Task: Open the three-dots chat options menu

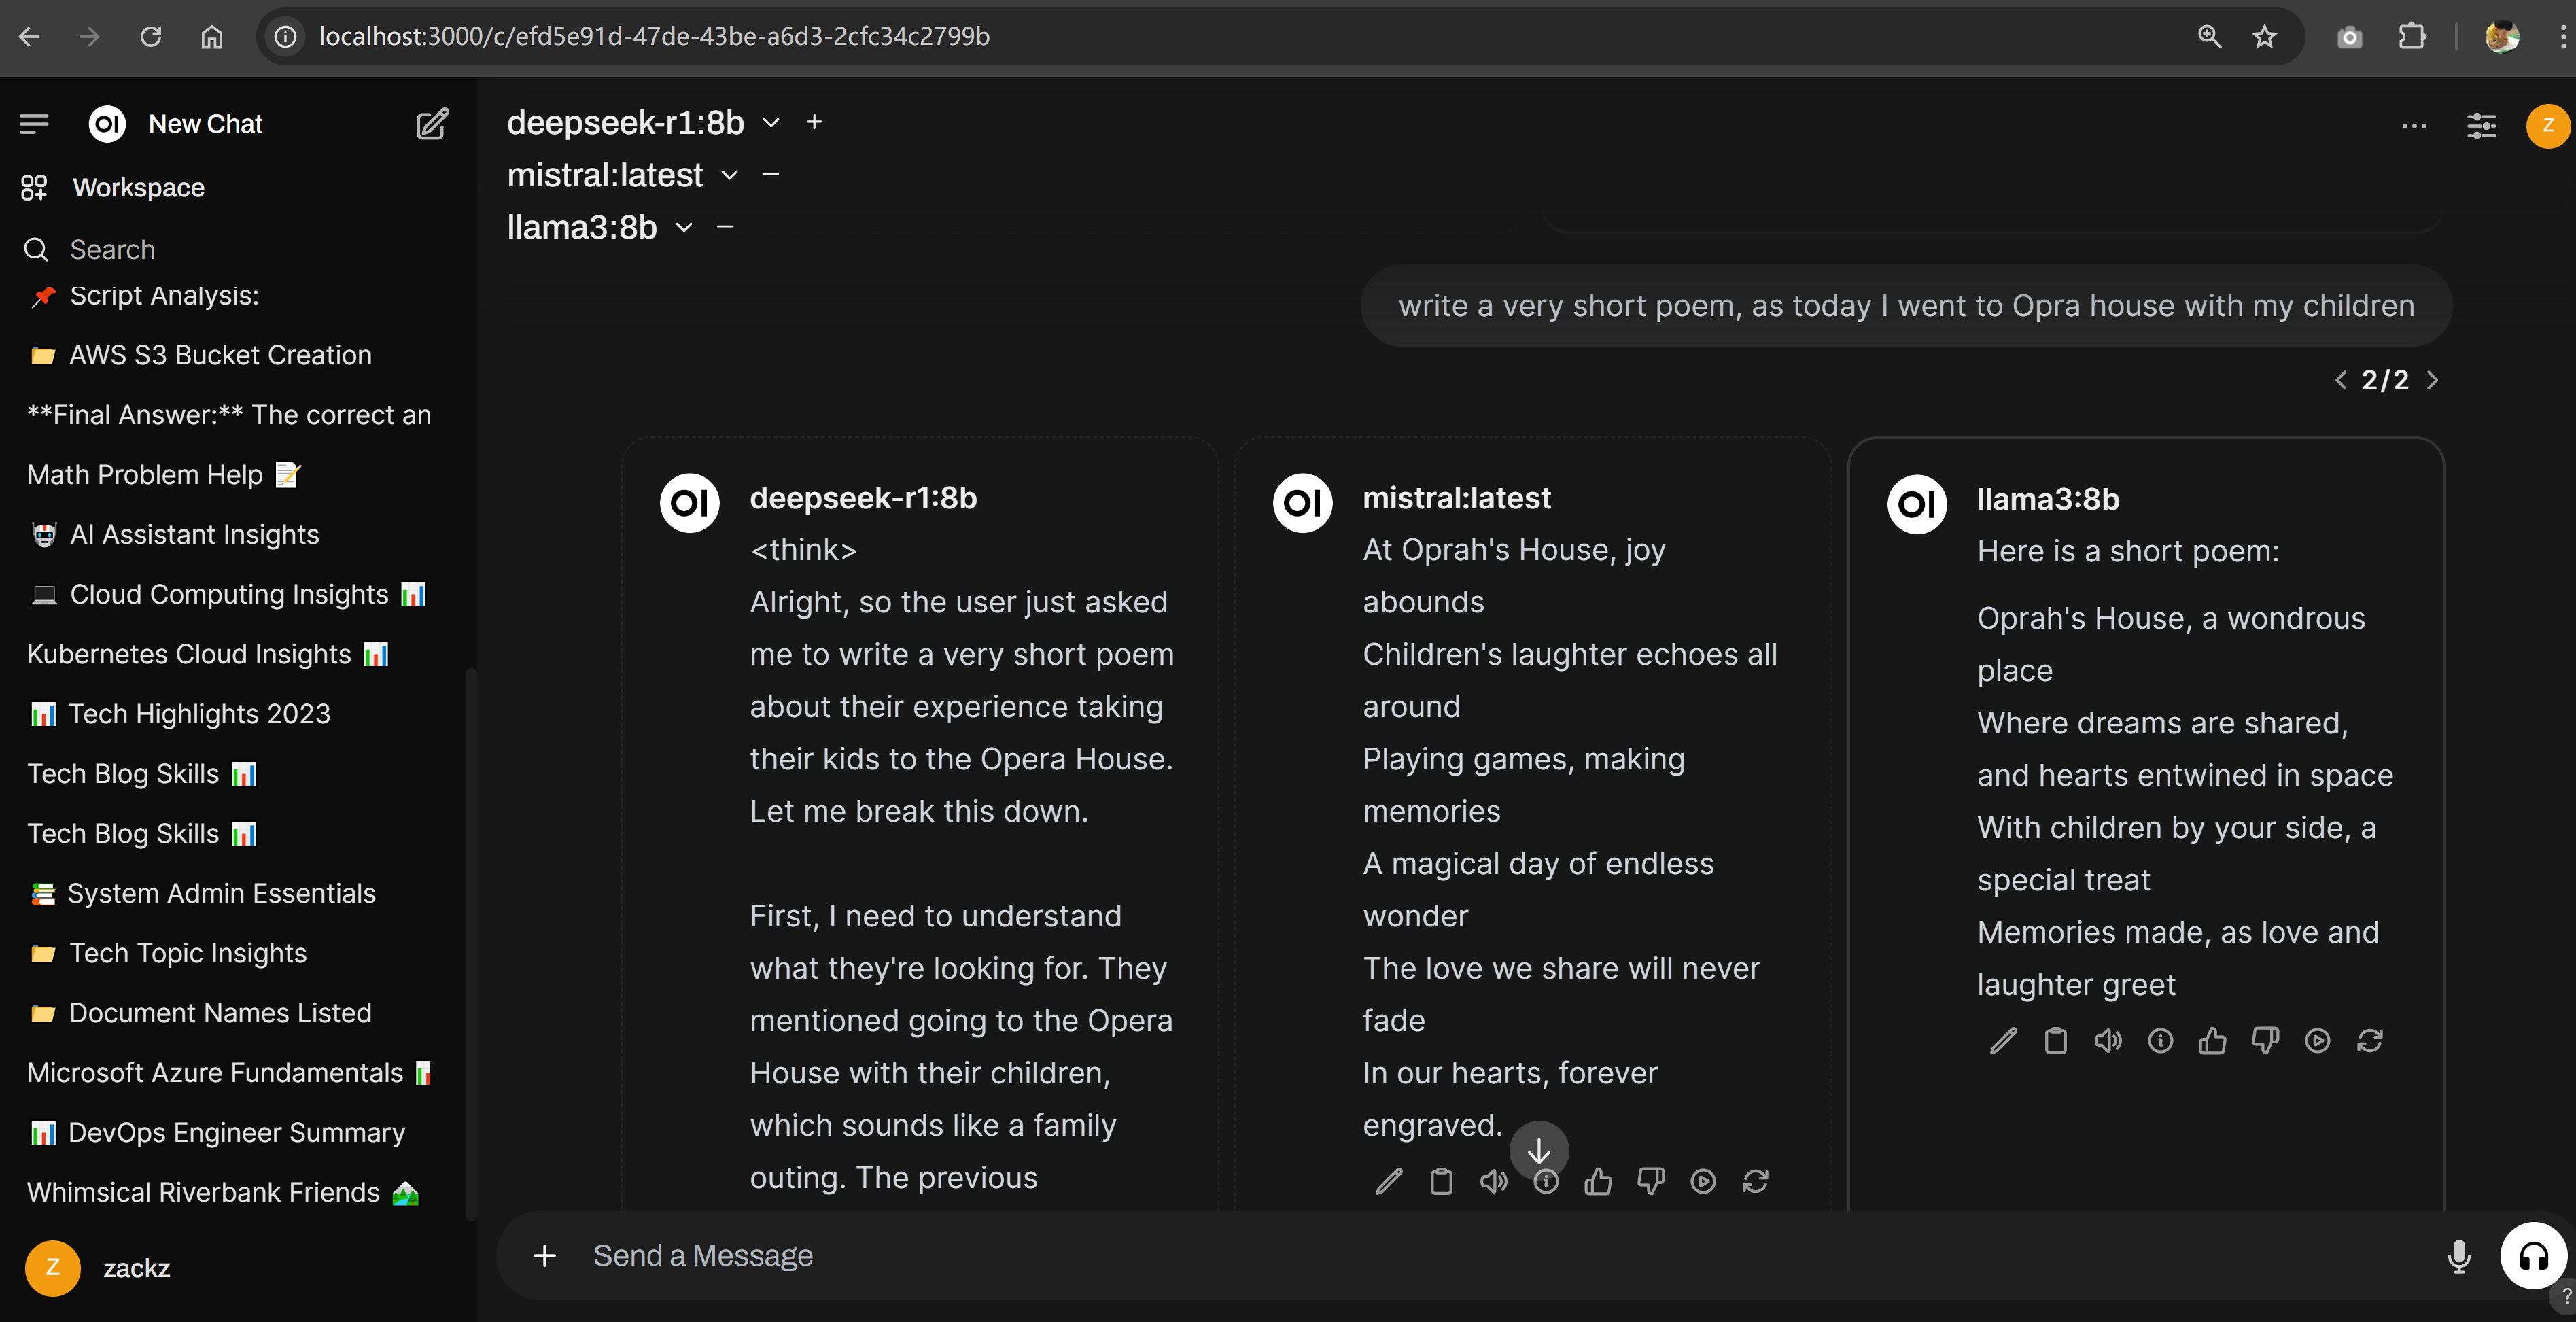Action: pos(2413,126)
